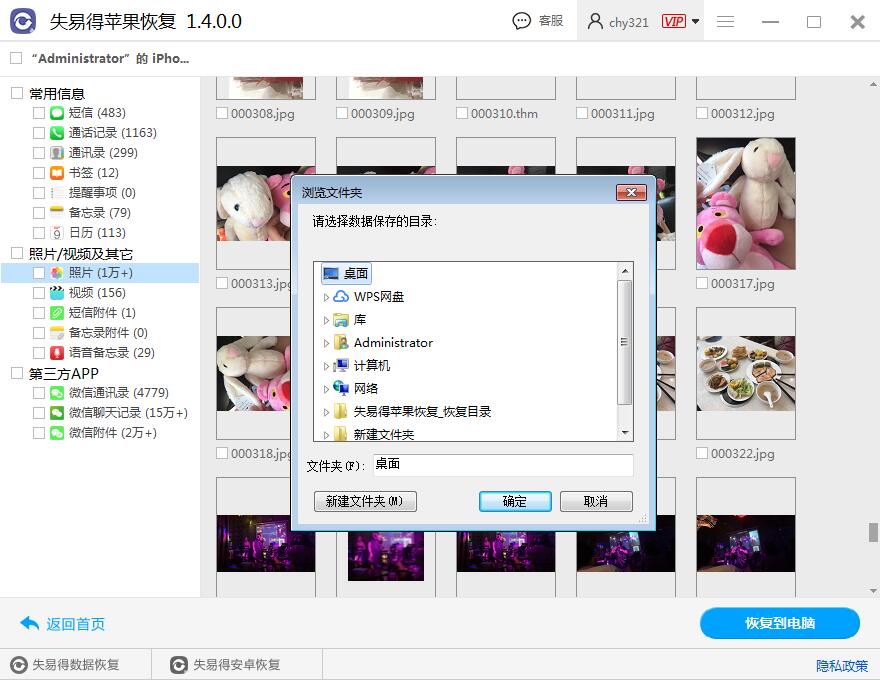Tick the 照片 (1万+) checkbox
The image size is (880, 680).
tap(39, 273)
